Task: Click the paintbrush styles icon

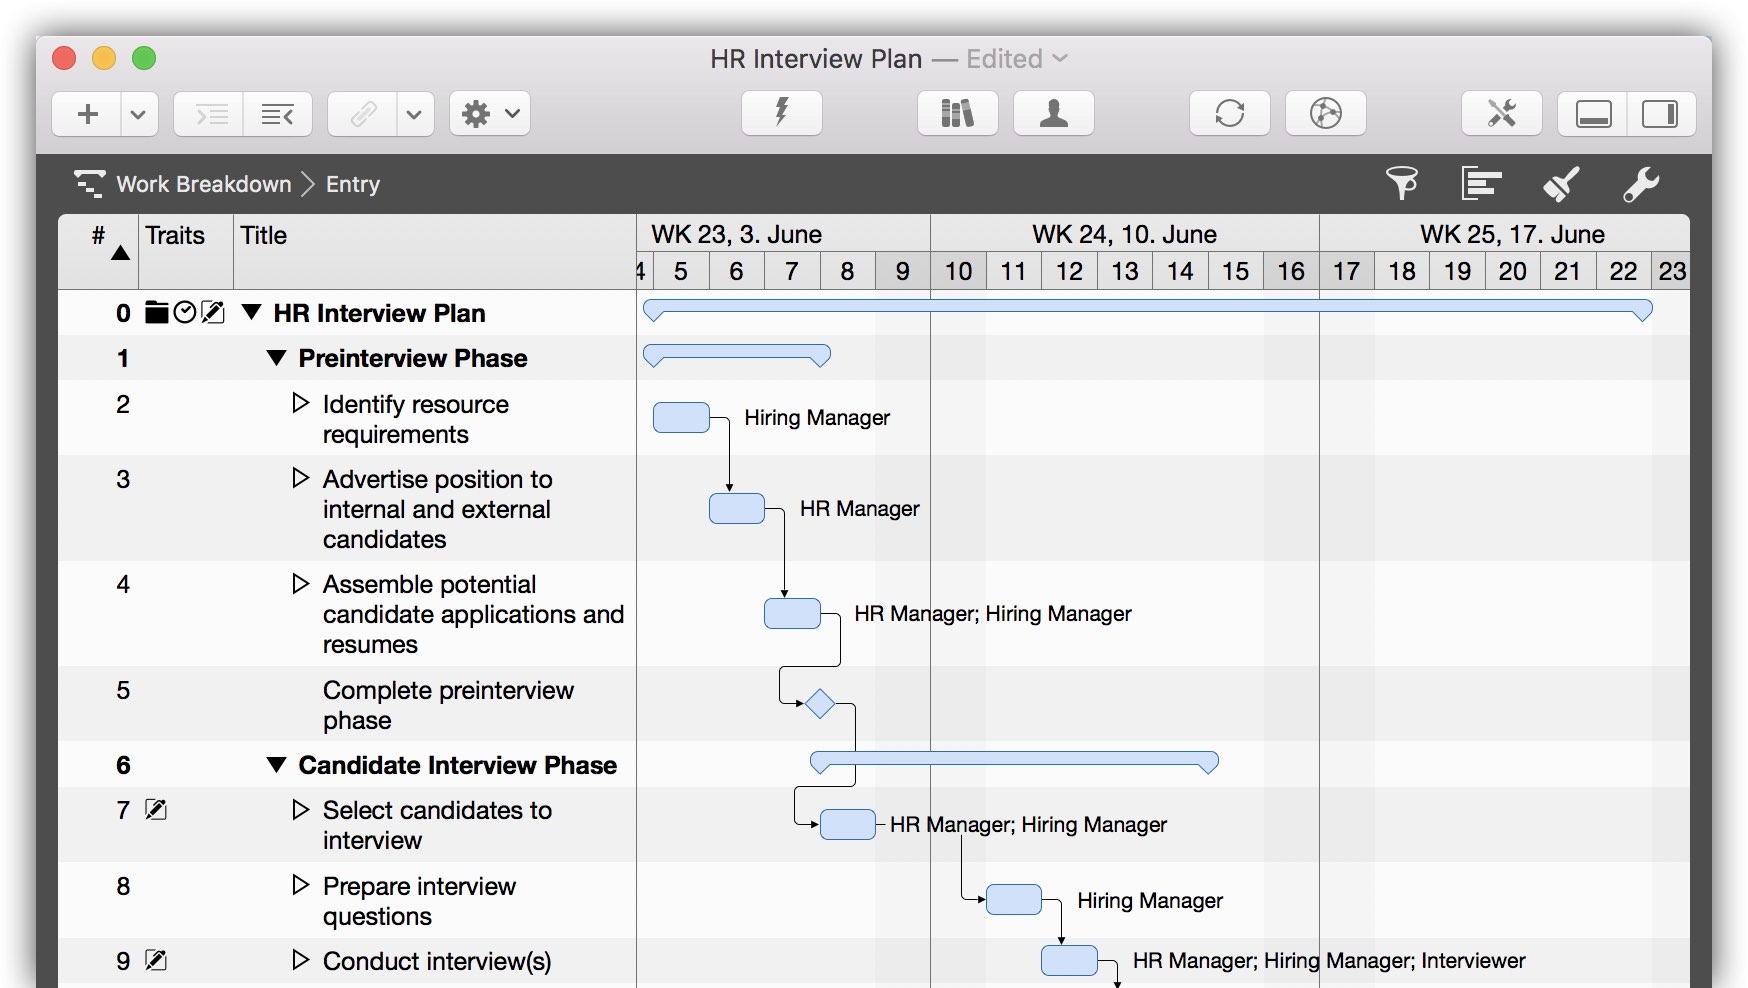Action: 1560,184
